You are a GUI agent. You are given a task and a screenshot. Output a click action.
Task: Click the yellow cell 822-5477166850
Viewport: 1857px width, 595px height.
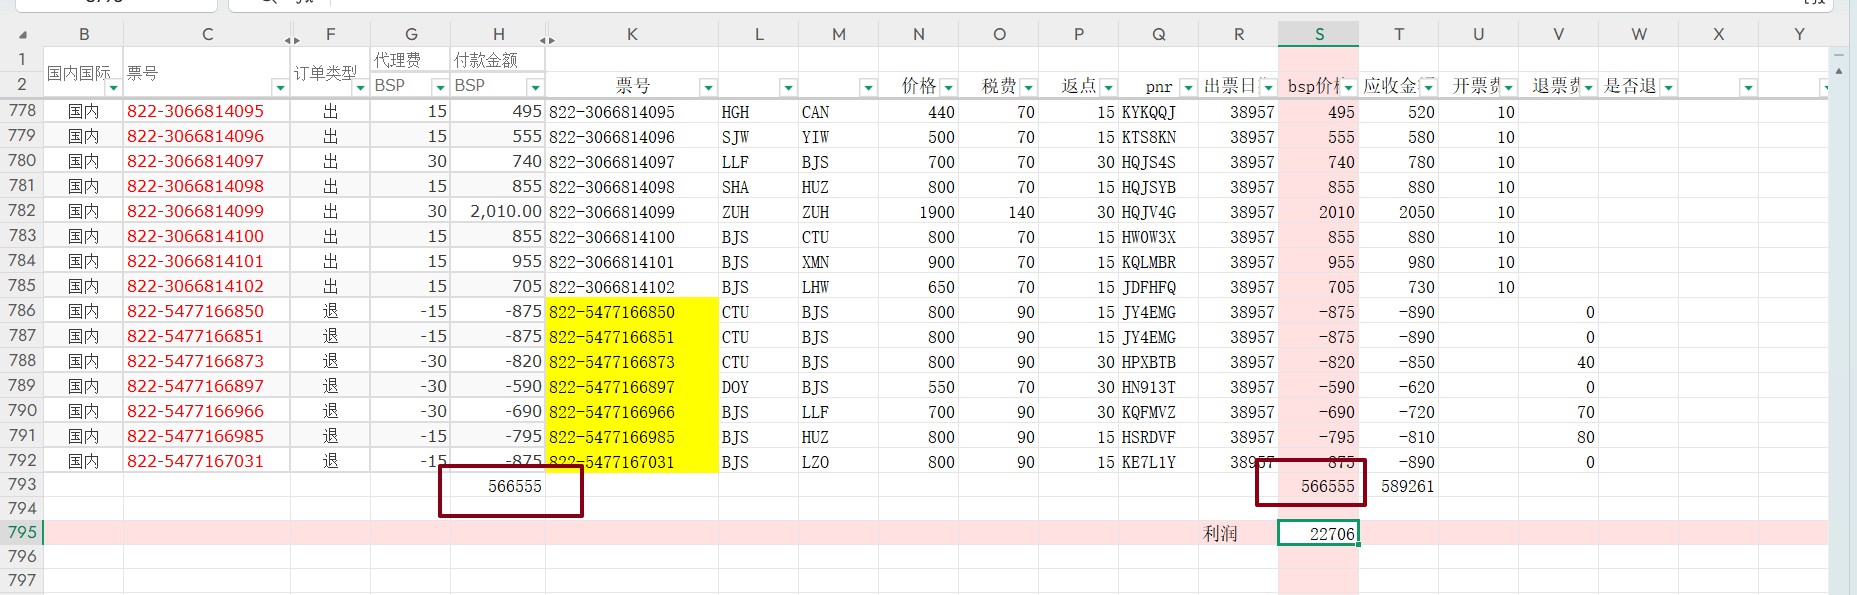(x=632, y=312)
